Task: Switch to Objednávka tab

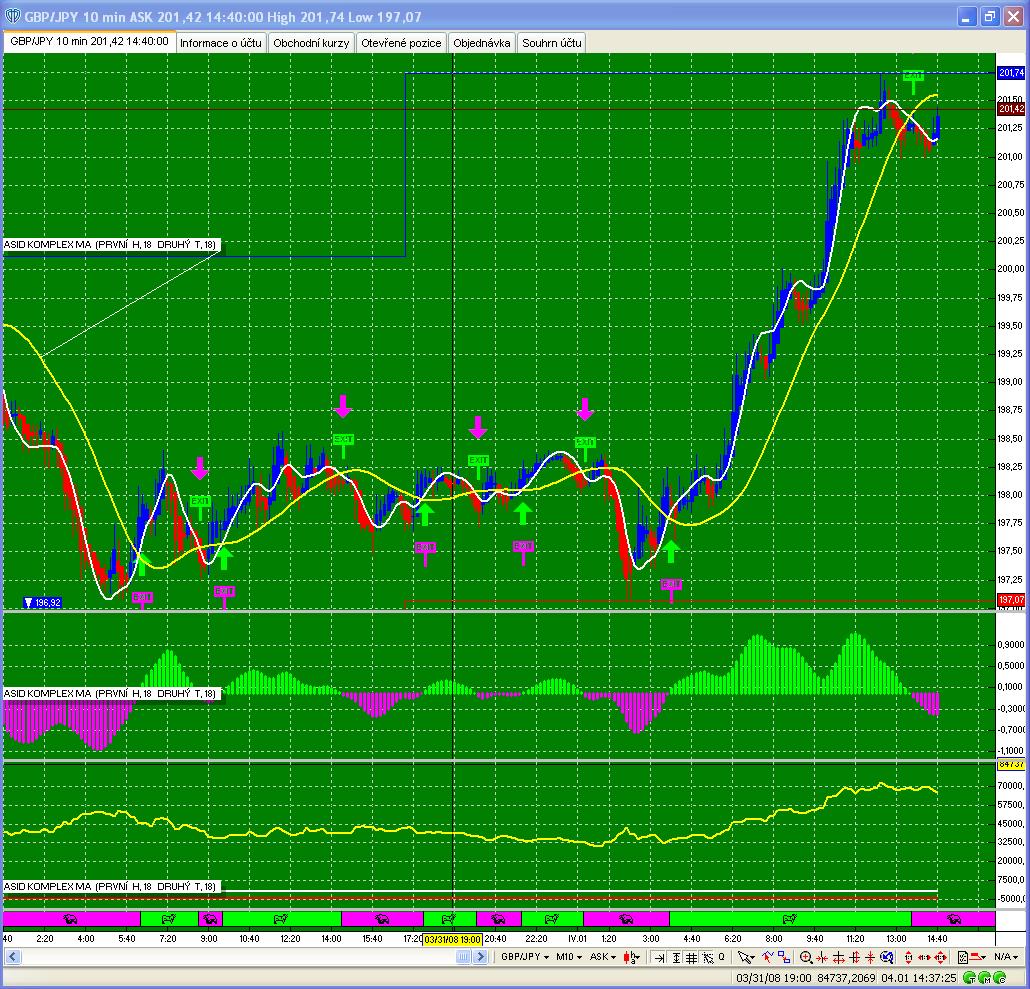Action: pyautogui.click(x=481, y=43)
